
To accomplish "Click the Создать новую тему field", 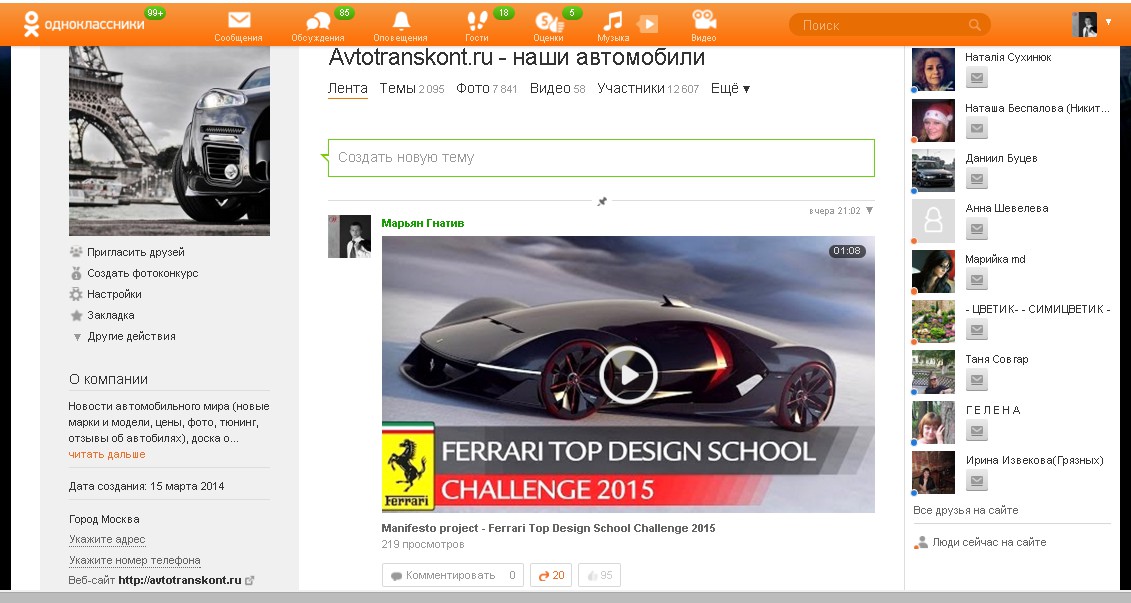I will [x=602, y=157].
